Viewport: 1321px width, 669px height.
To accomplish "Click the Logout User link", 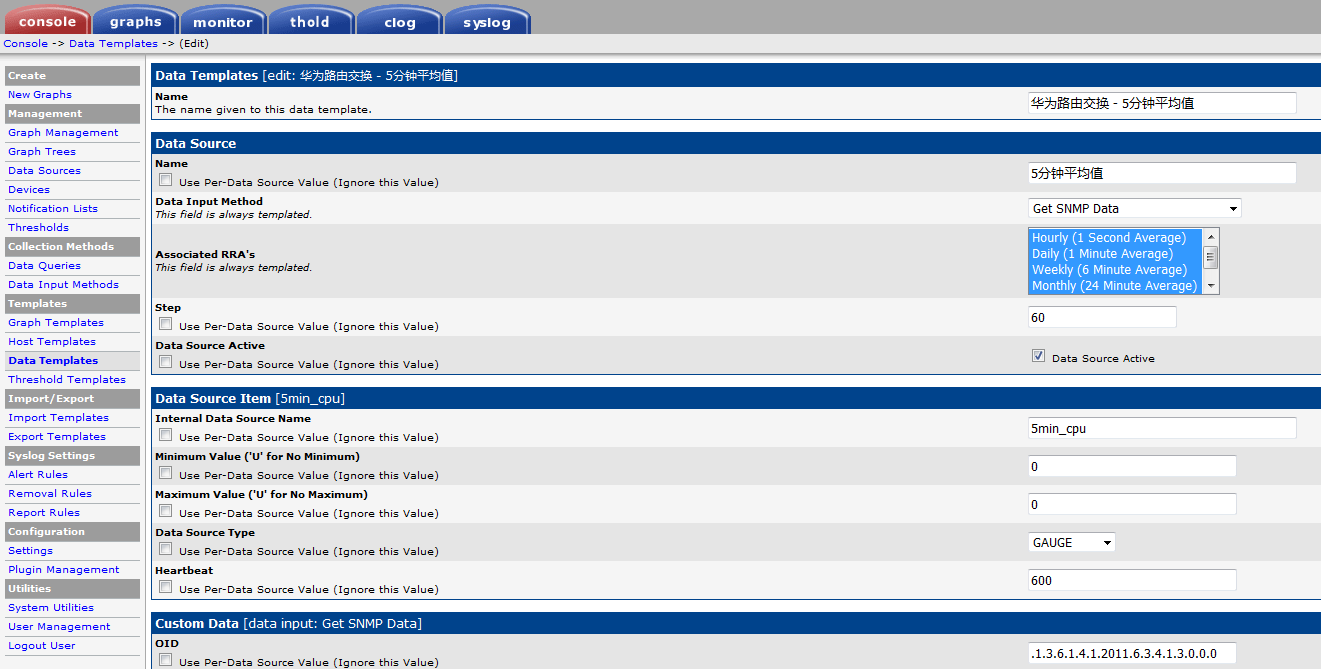I will click(42, 646).
